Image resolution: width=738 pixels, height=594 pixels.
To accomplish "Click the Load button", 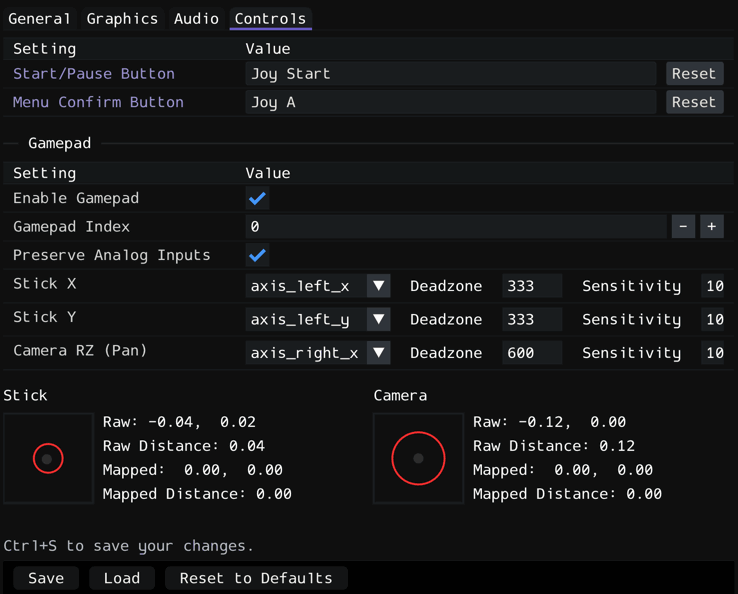I will (122, 578).
